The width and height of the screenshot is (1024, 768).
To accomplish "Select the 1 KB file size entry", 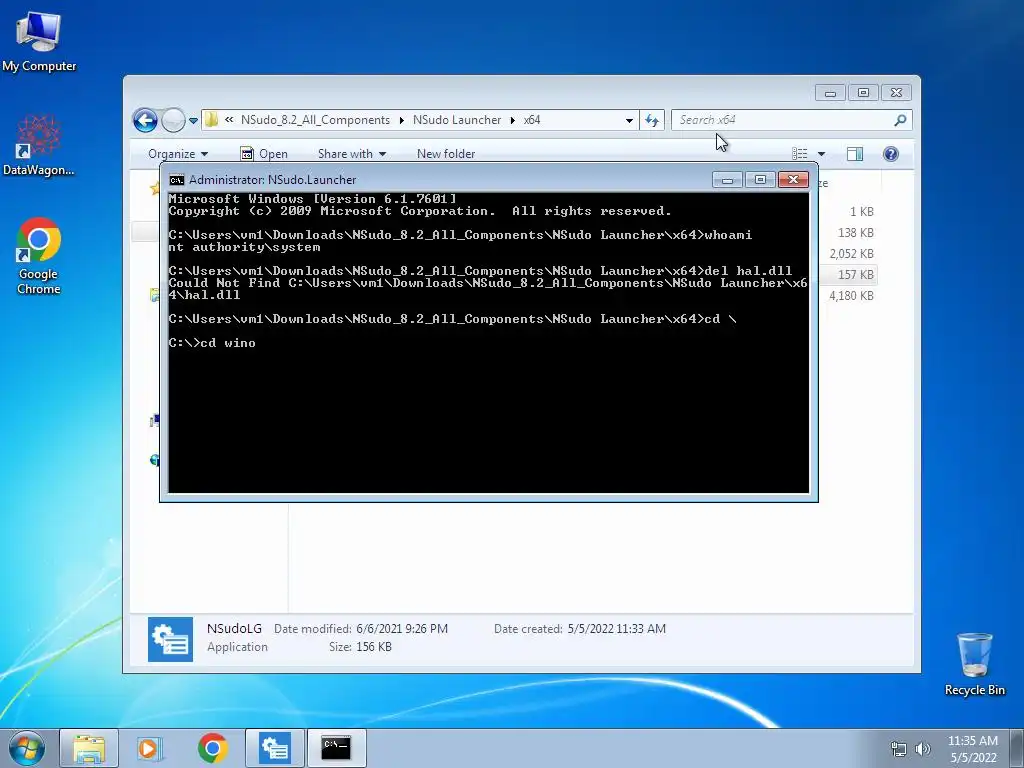I will coord(861,212).
